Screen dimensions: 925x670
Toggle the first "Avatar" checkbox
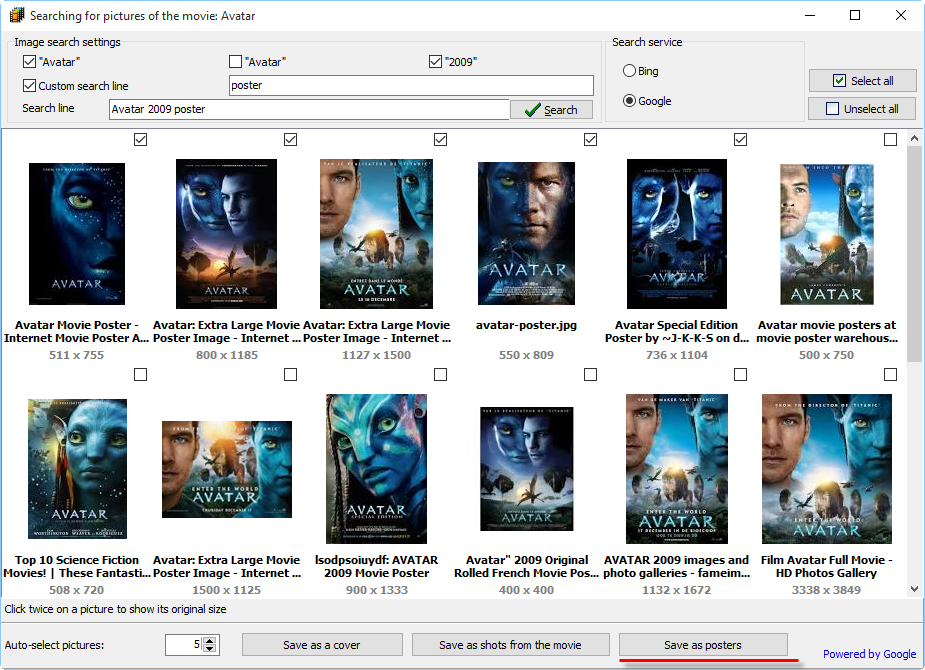[29, 61]
